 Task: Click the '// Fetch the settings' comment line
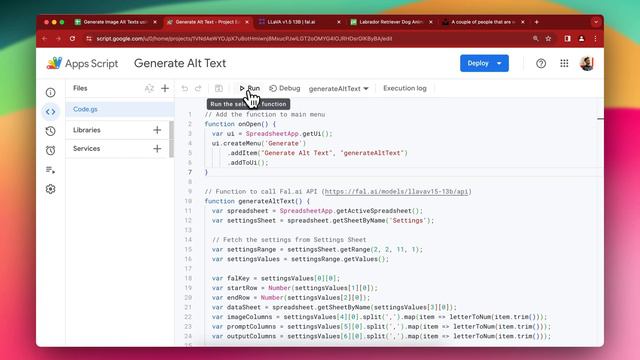point(289,240)
